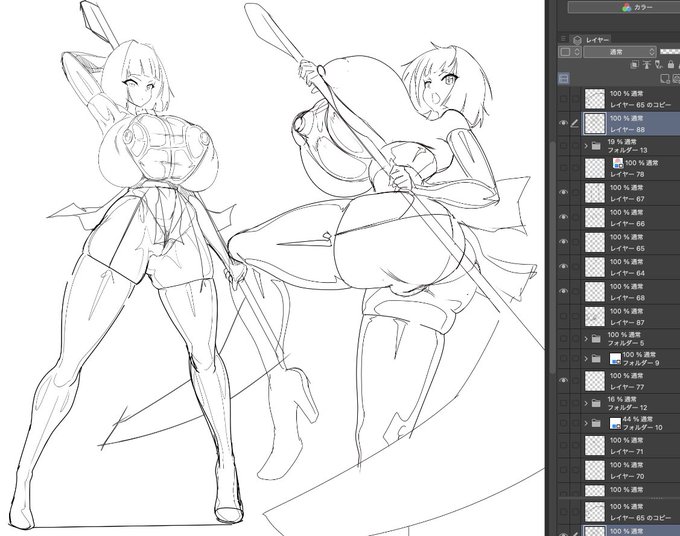
Task: Click the lock layer icon
Action: pyautogui.click(x=671, y=65)
